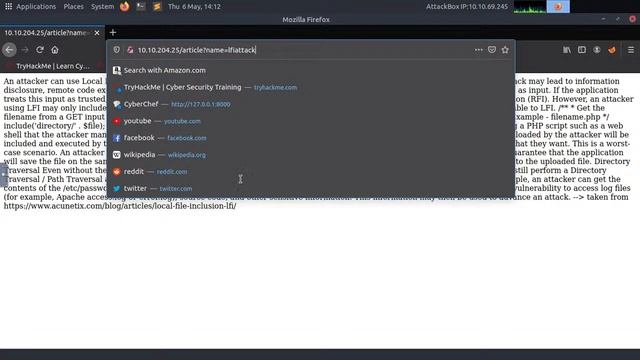Image resolution: width=640 pixels, height=360 pixels.
Task: Go to the Firefox home page
Action: [x=55, y=50]
